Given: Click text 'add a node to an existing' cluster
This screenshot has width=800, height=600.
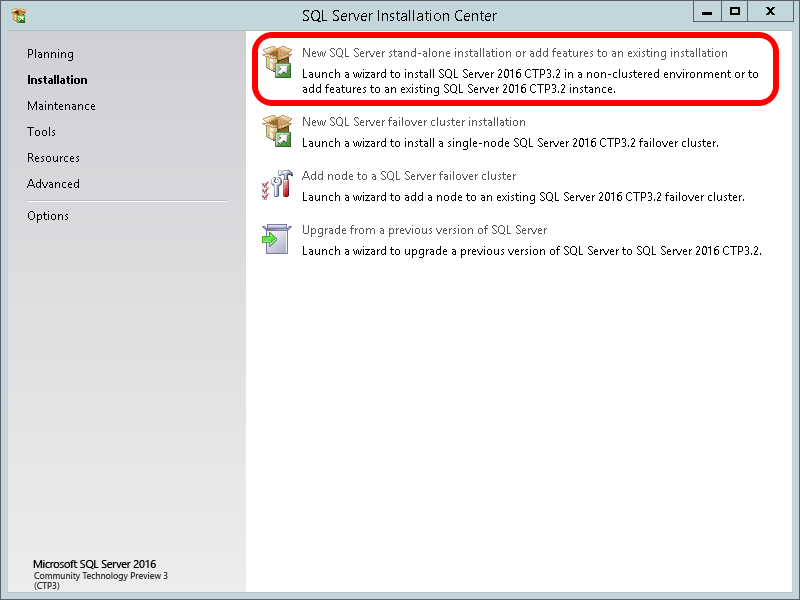Looking at the screenshot, I should click(523, 197).
